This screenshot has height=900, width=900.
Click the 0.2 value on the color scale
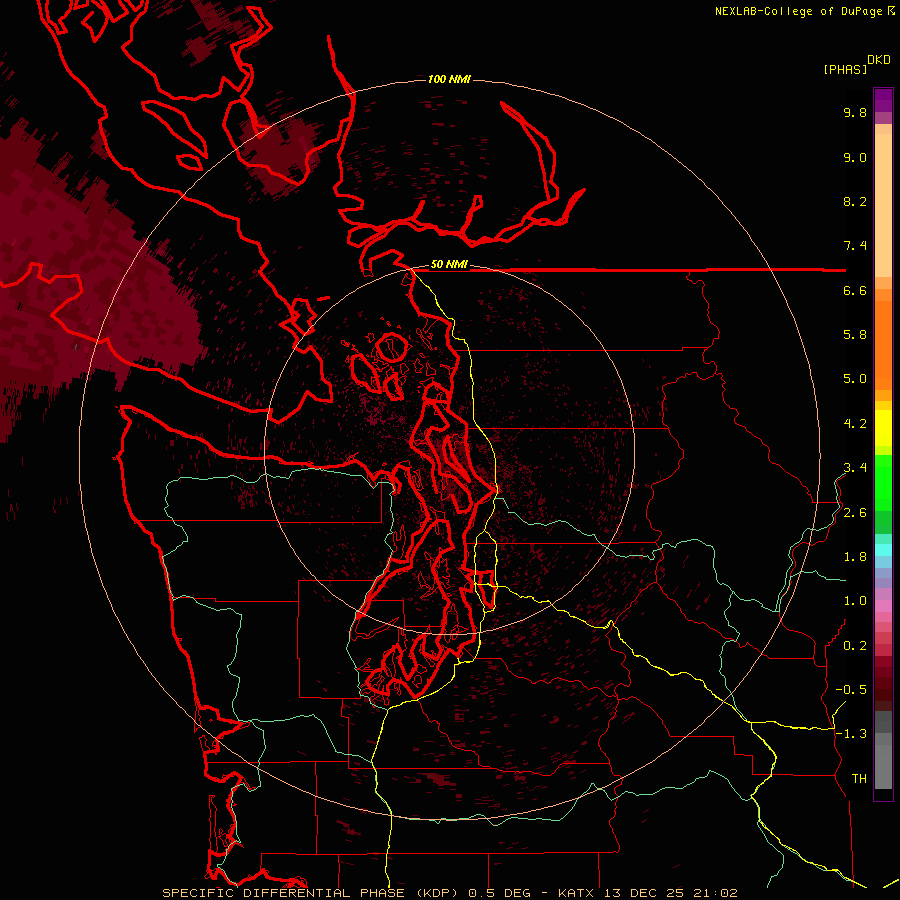click(855, 646)
